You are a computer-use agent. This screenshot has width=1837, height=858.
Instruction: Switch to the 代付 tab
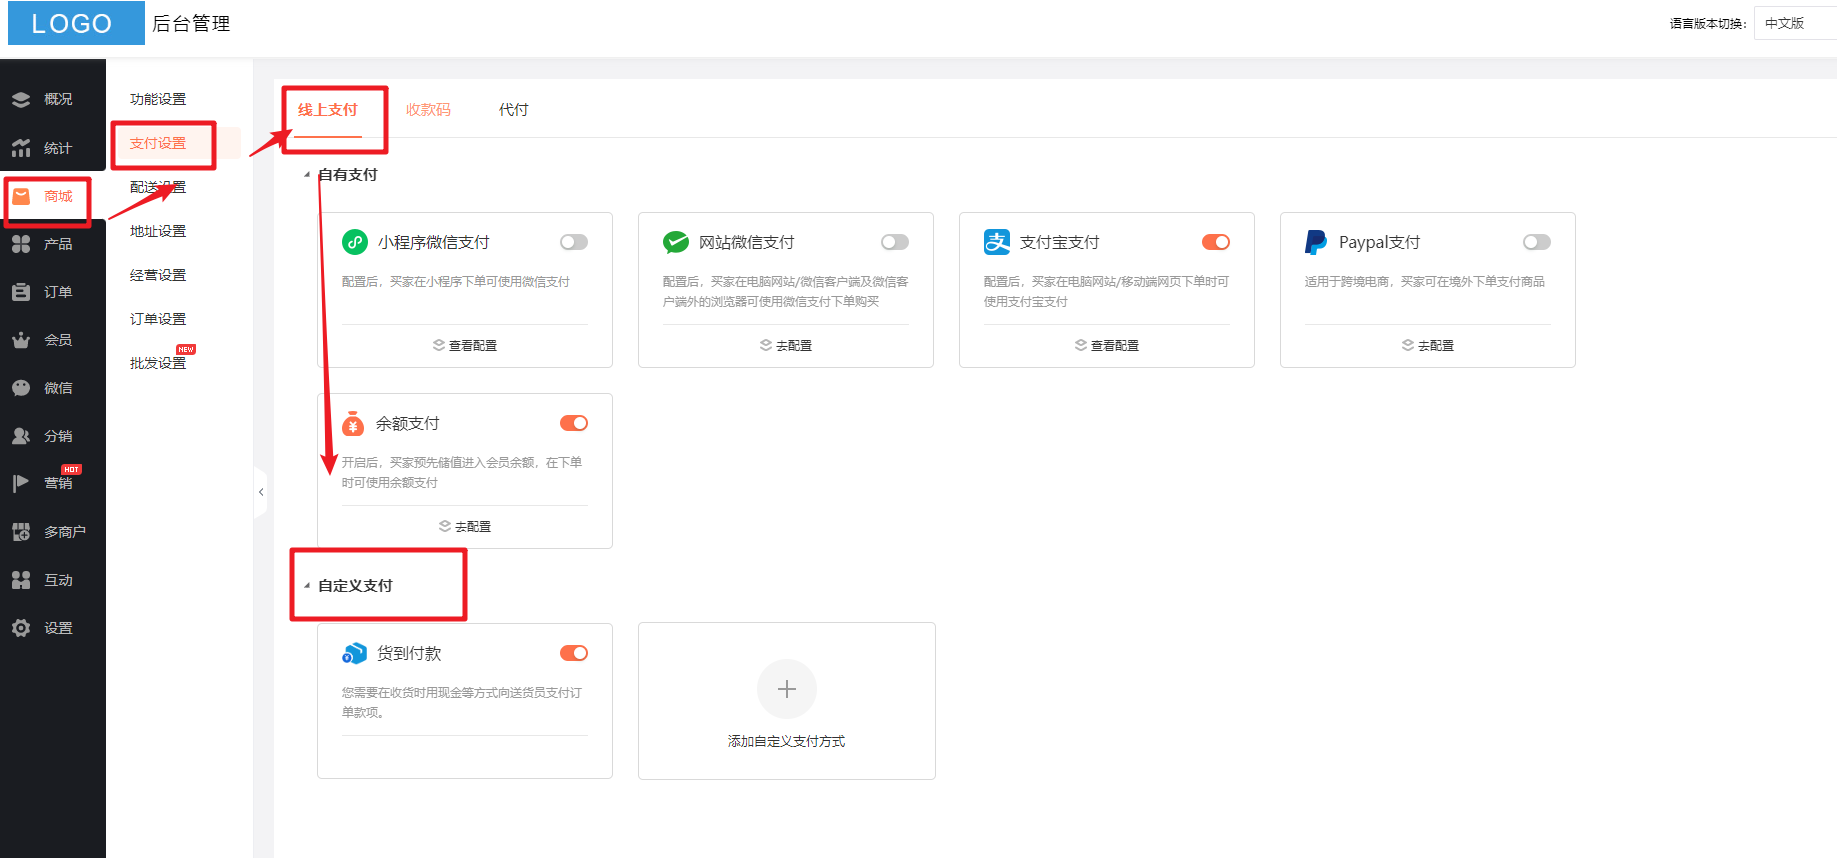(514, 110)
